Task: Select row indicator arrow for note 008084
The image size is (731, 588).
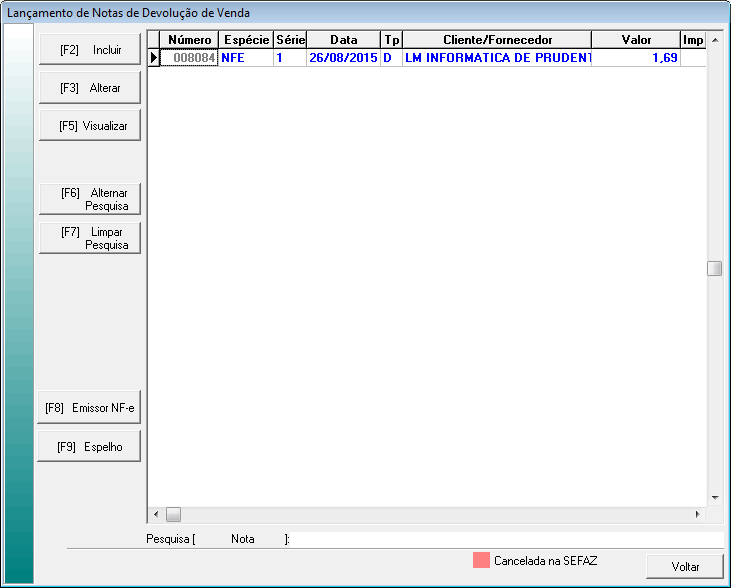Action: 154,58
